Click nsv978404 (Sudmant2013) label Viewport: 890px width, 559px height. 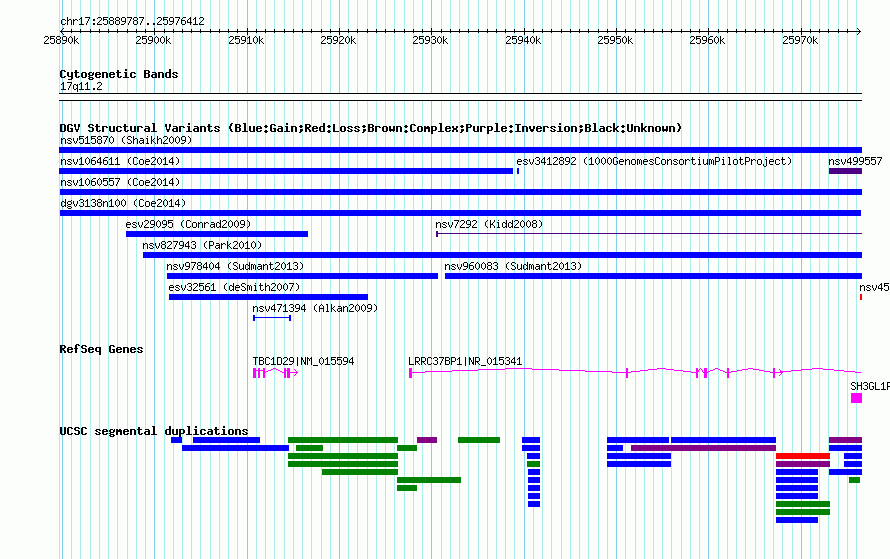click(x=235, y=266)
